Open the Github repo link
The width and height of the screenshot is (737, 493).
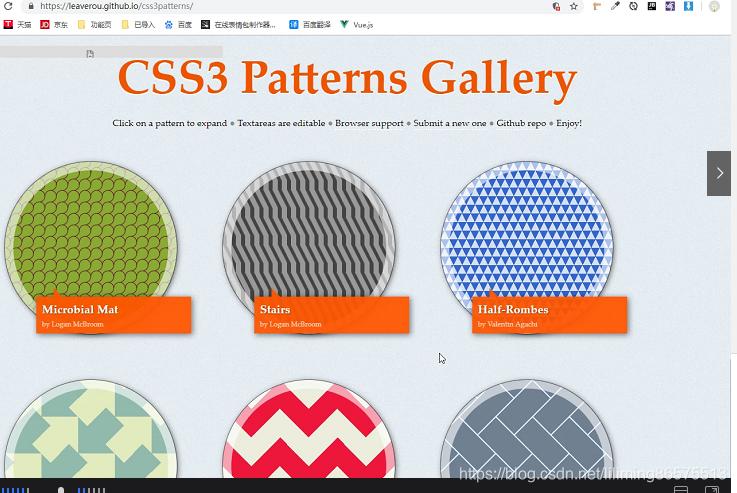[521, 123]
